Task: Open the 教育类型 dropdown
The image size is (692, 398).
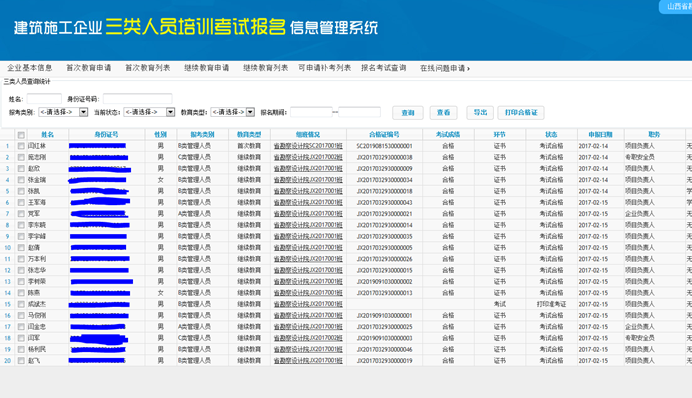Action: pos(233,112)
